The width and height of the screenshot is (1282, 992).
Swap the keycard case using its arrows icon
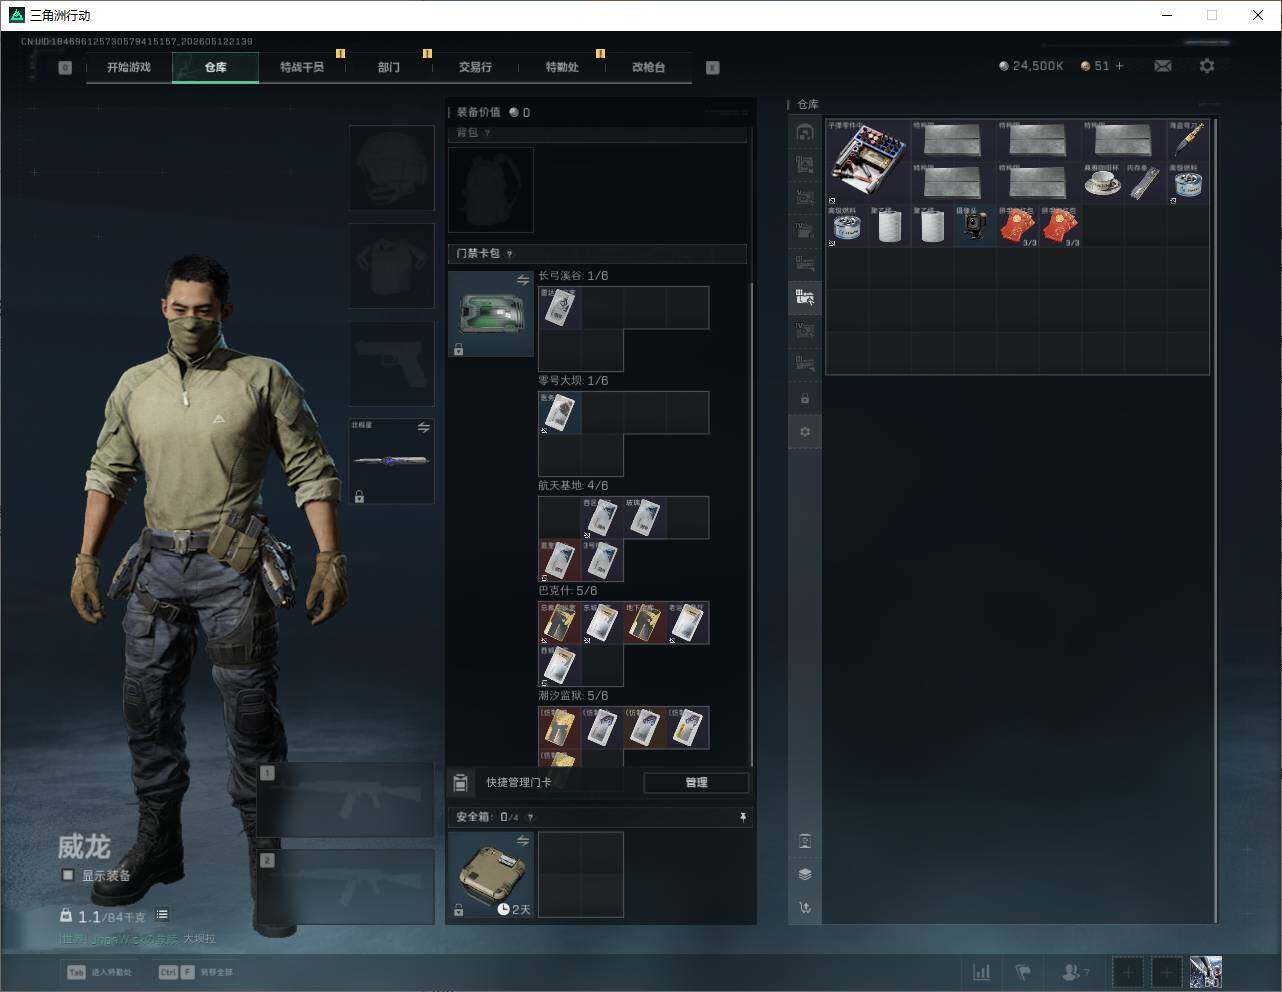[x=522, y=281]
